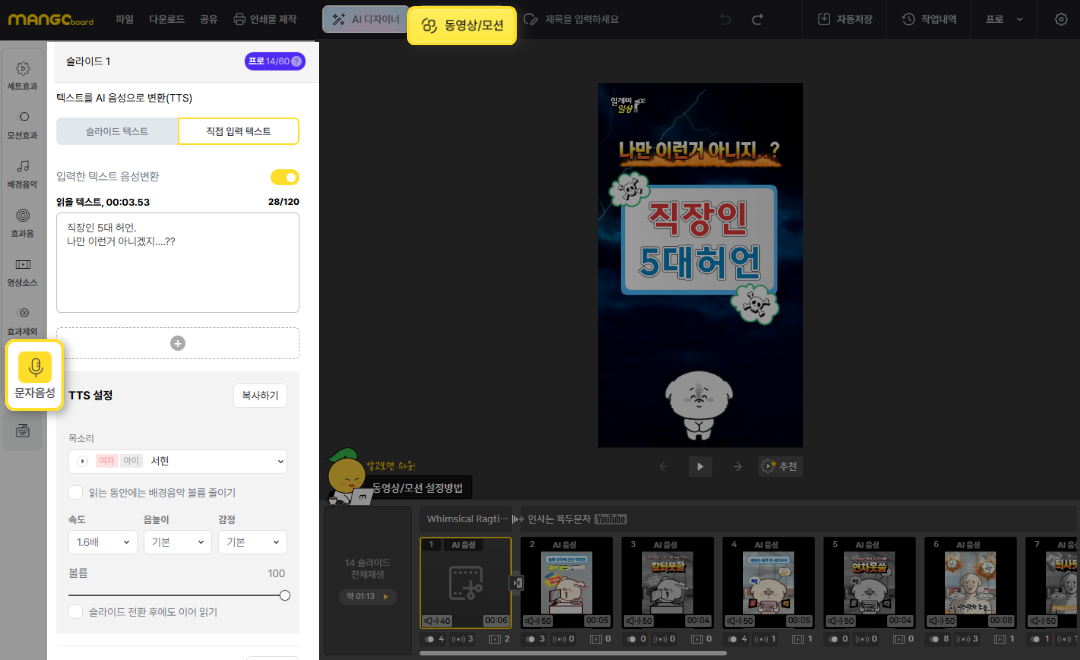Open the 효과음 sound effects panel
The image size is (1080, 660).
point(23,222)
